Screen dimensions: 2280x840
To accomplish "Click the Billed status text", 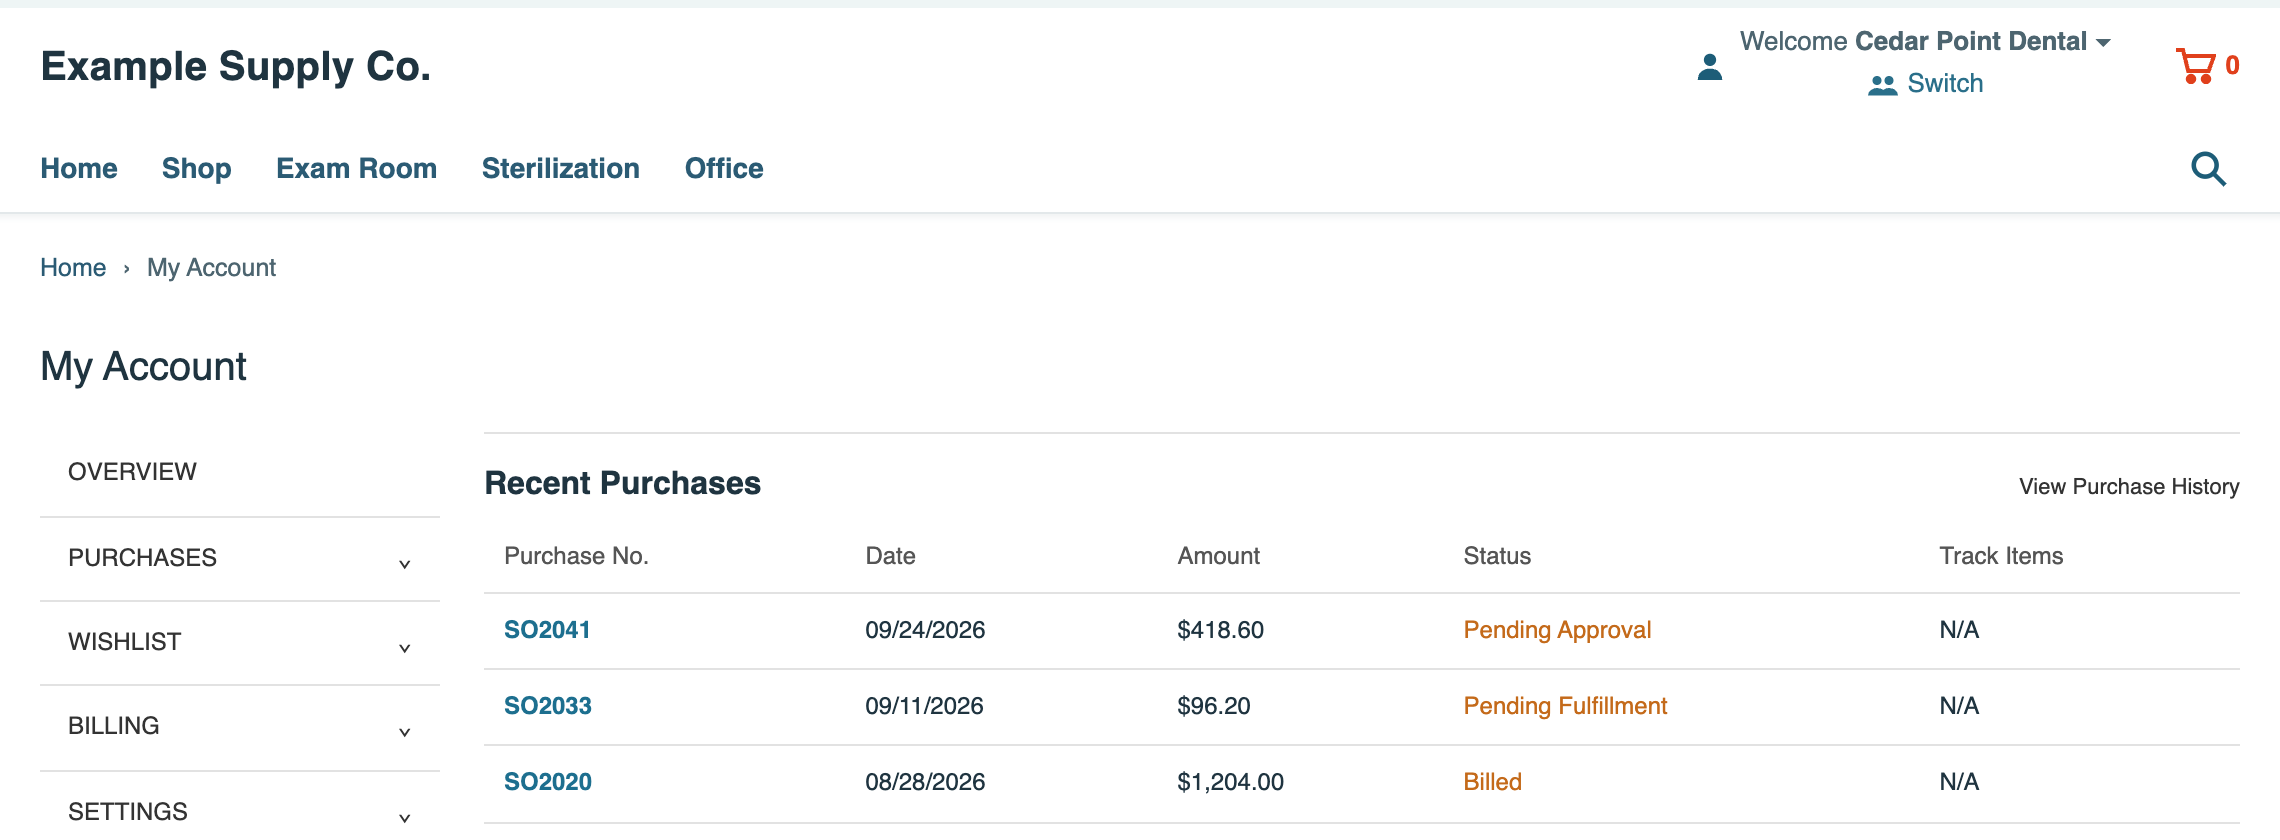I will point(1492,782).
